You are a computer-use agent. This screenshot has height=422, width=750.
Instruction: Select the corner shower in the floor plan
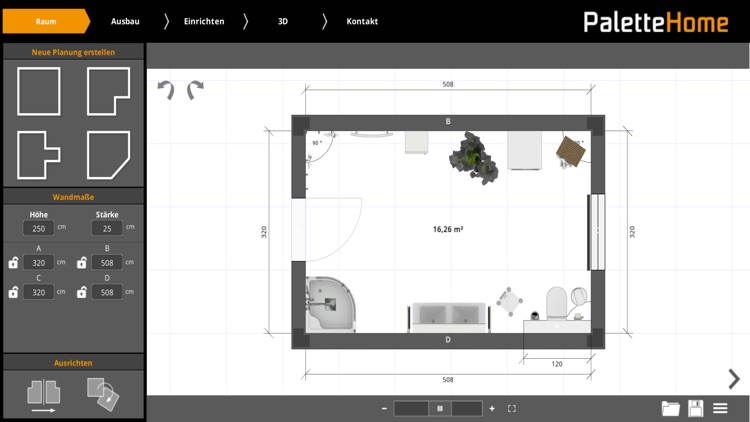tap(331, 304)
